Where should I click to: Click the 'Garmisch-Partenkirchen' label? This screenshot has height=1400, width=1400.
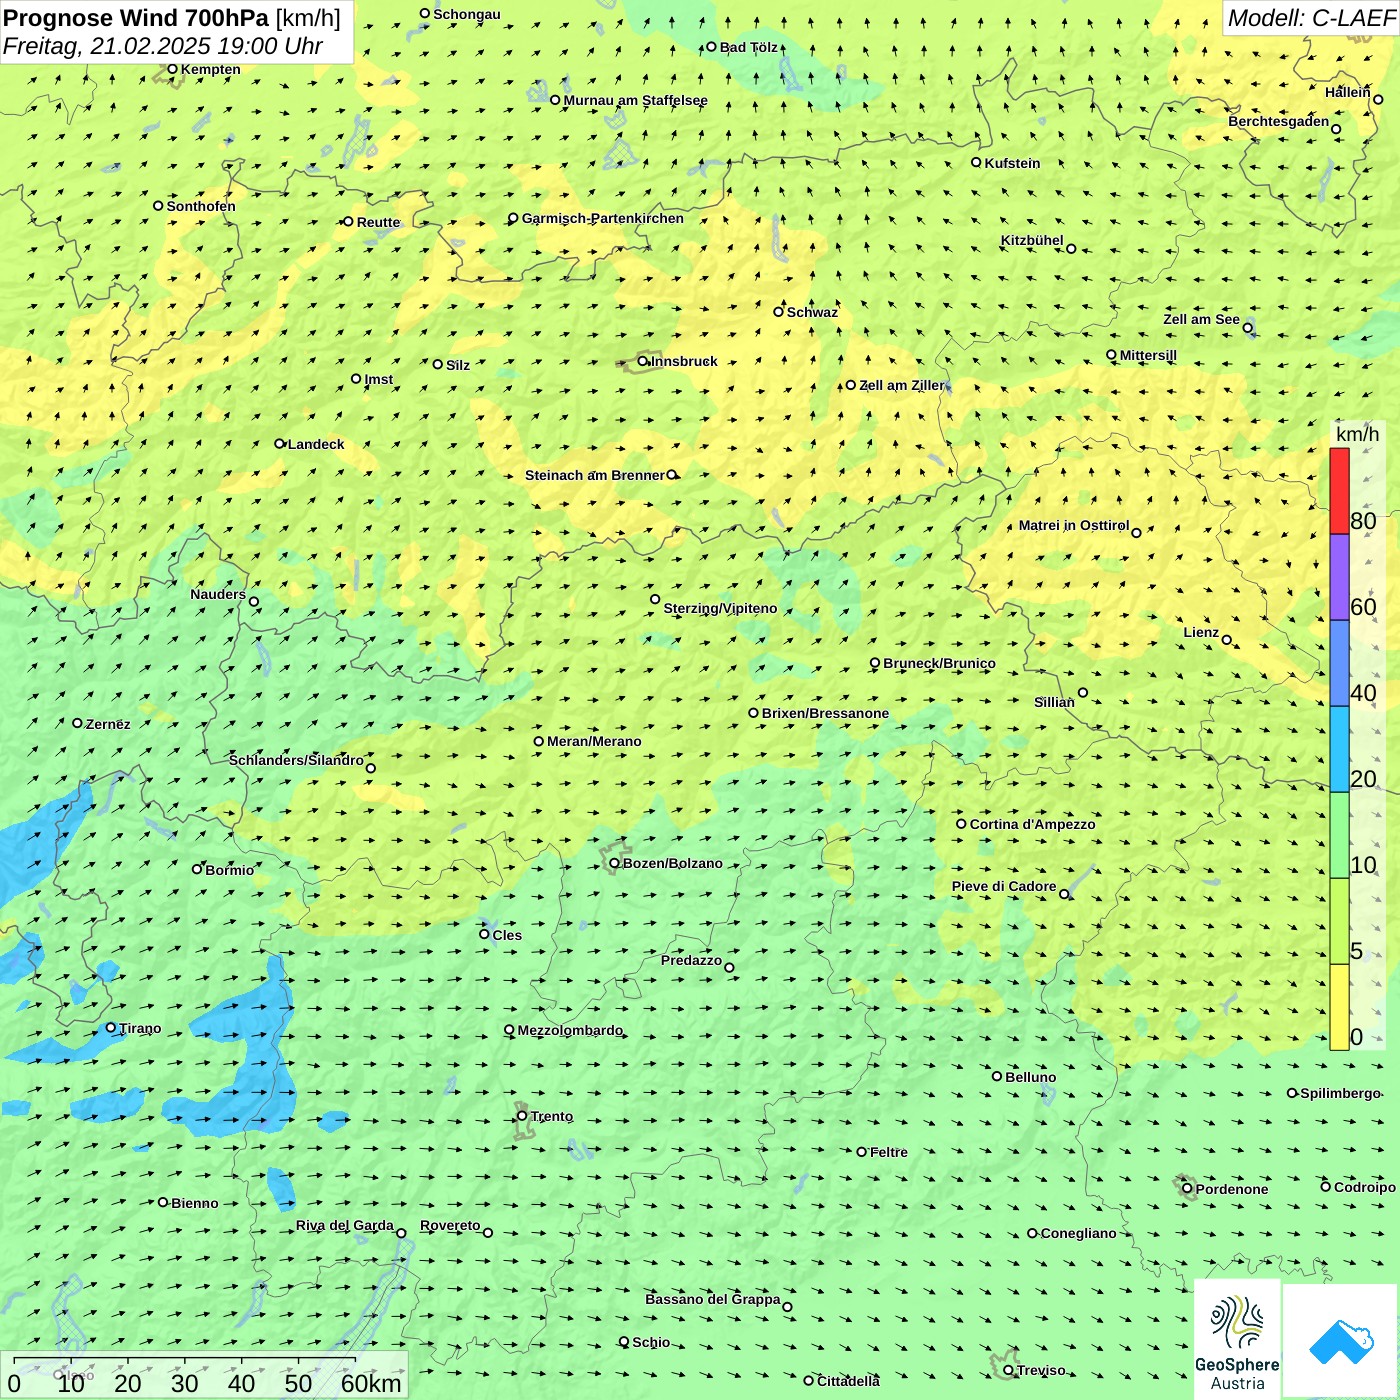coord(603,218)
